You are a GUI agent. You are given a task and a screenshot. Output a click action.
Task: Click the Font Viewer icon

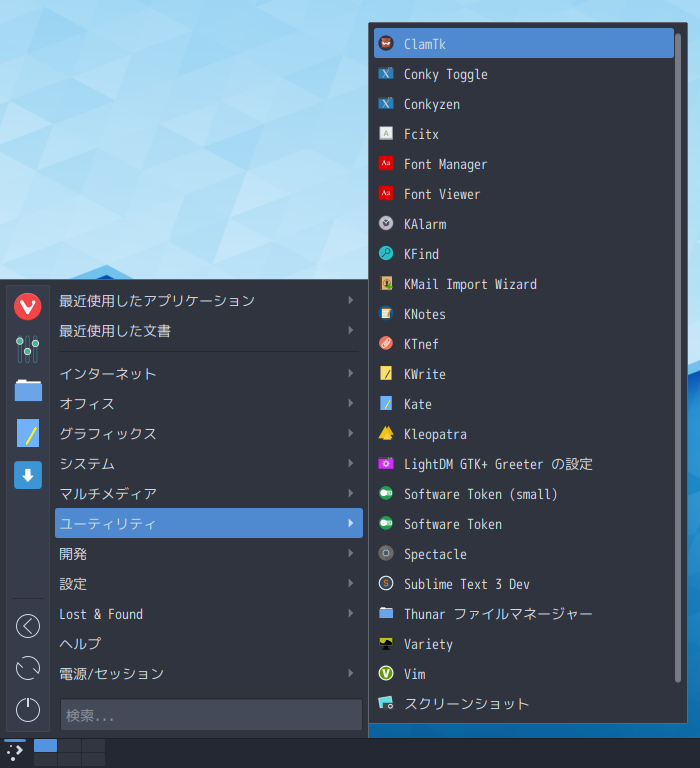386,193
